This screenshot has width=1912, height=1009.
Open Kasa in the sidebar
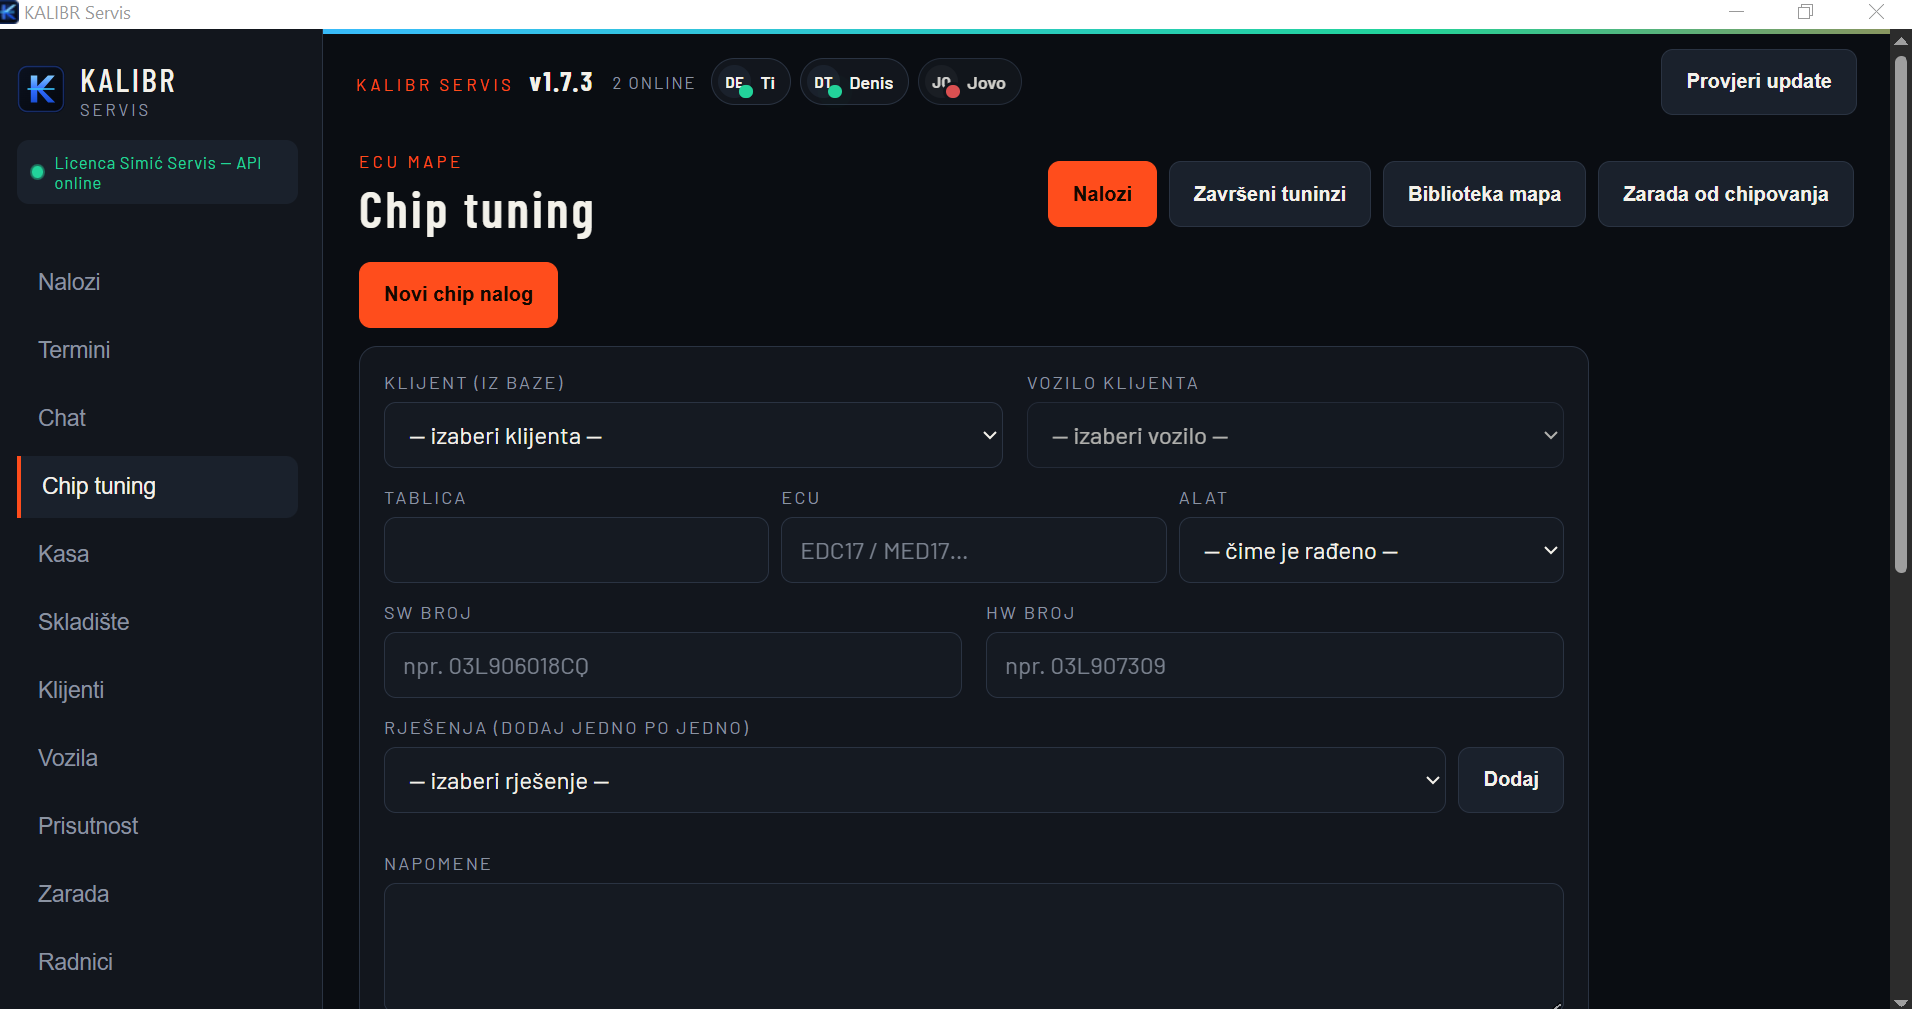click(x=157, y=554)
